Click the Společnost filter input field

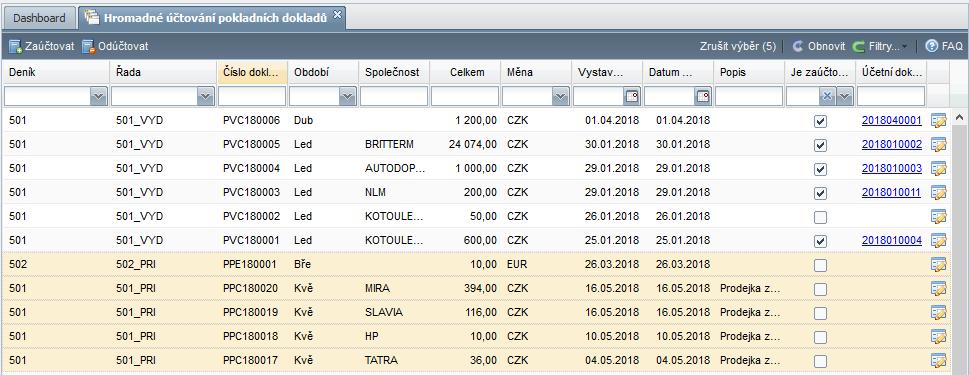(x=394, y=96)
